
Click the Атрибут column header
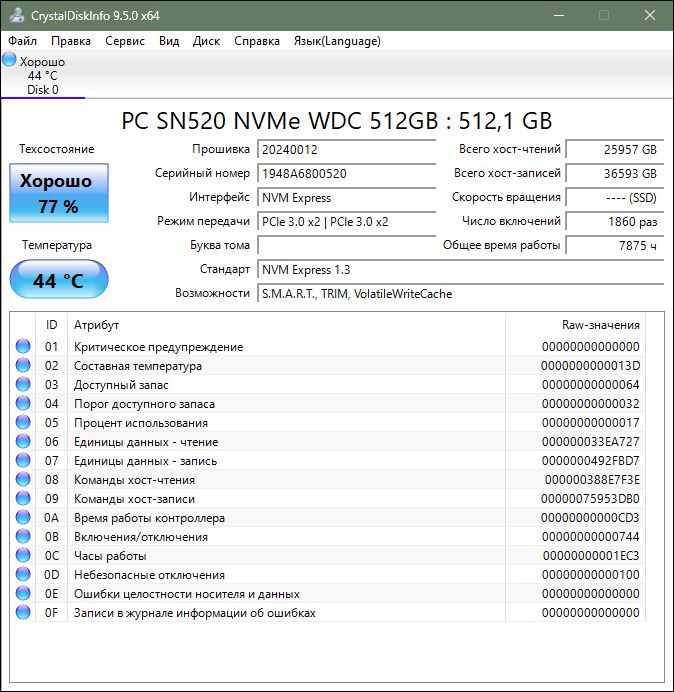pos(286,325)
